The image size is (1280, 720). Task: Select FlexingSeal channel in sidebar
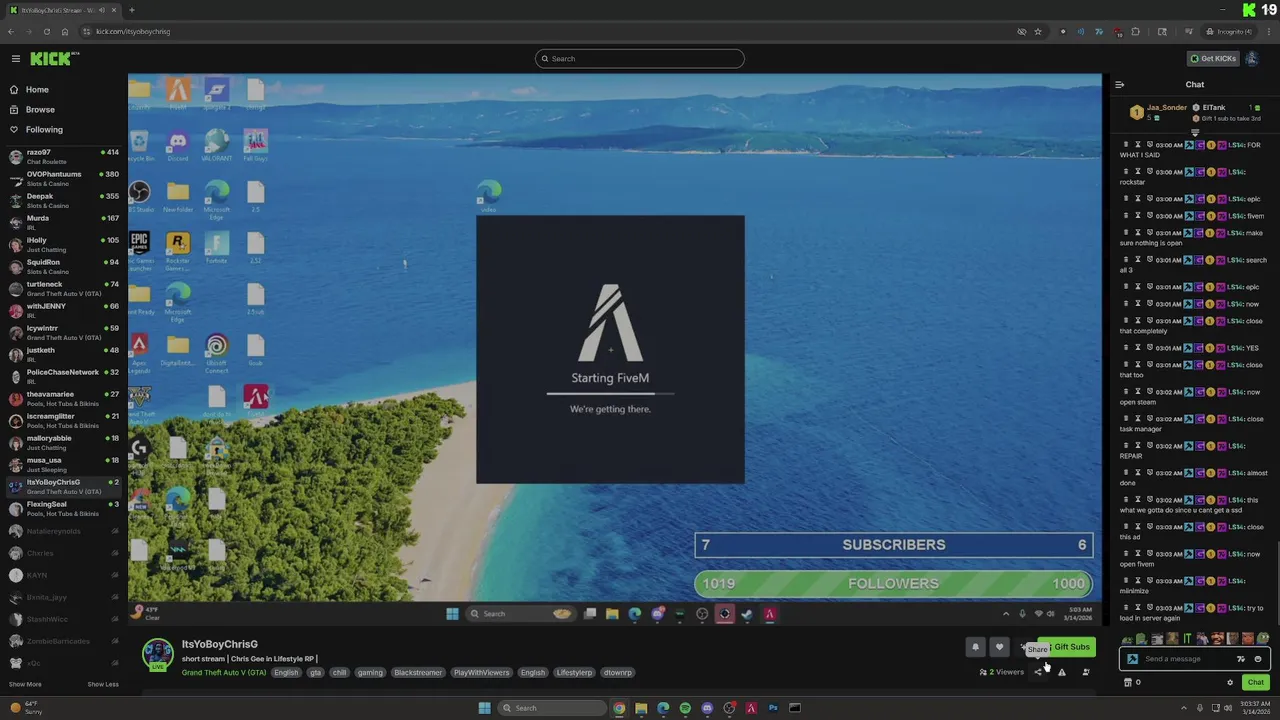(62, 508)
